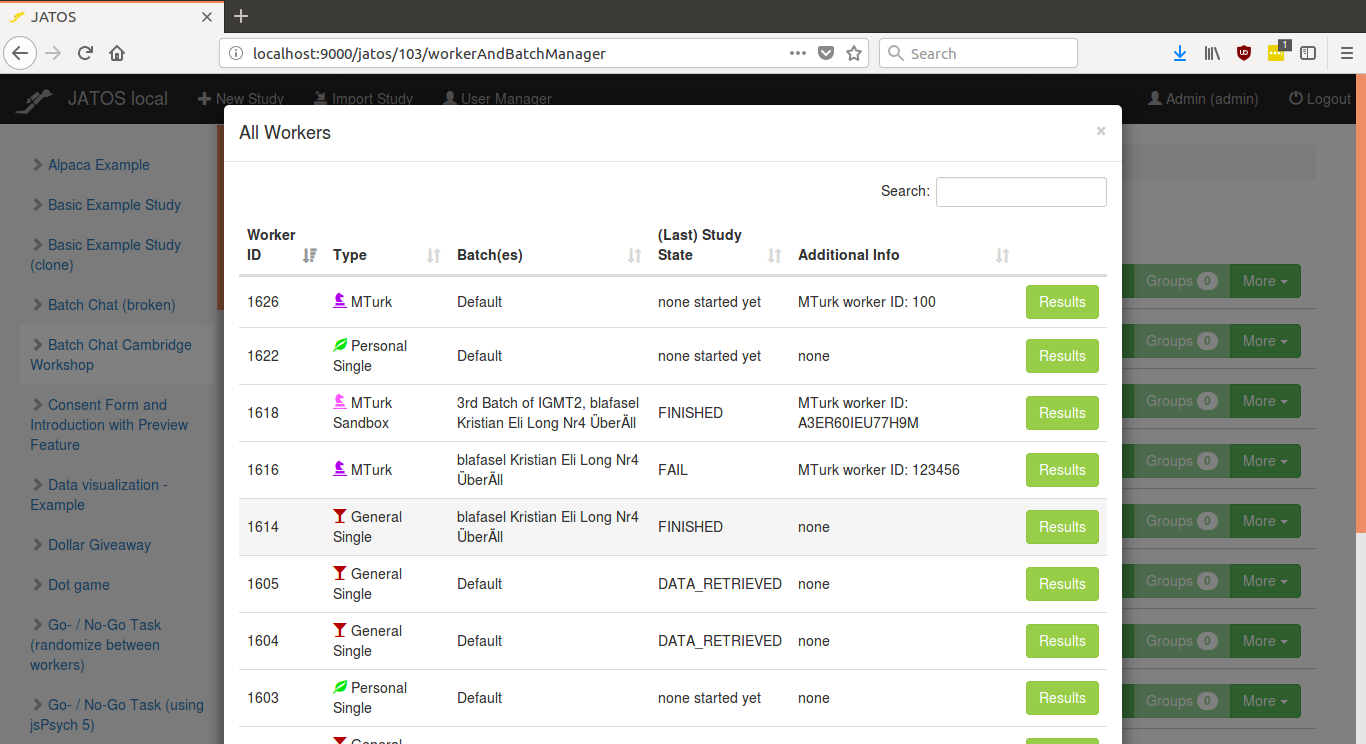Screen dimensions: 1366x744
Task: Open Results for worker 1605
Action: tap(1062, 584)
